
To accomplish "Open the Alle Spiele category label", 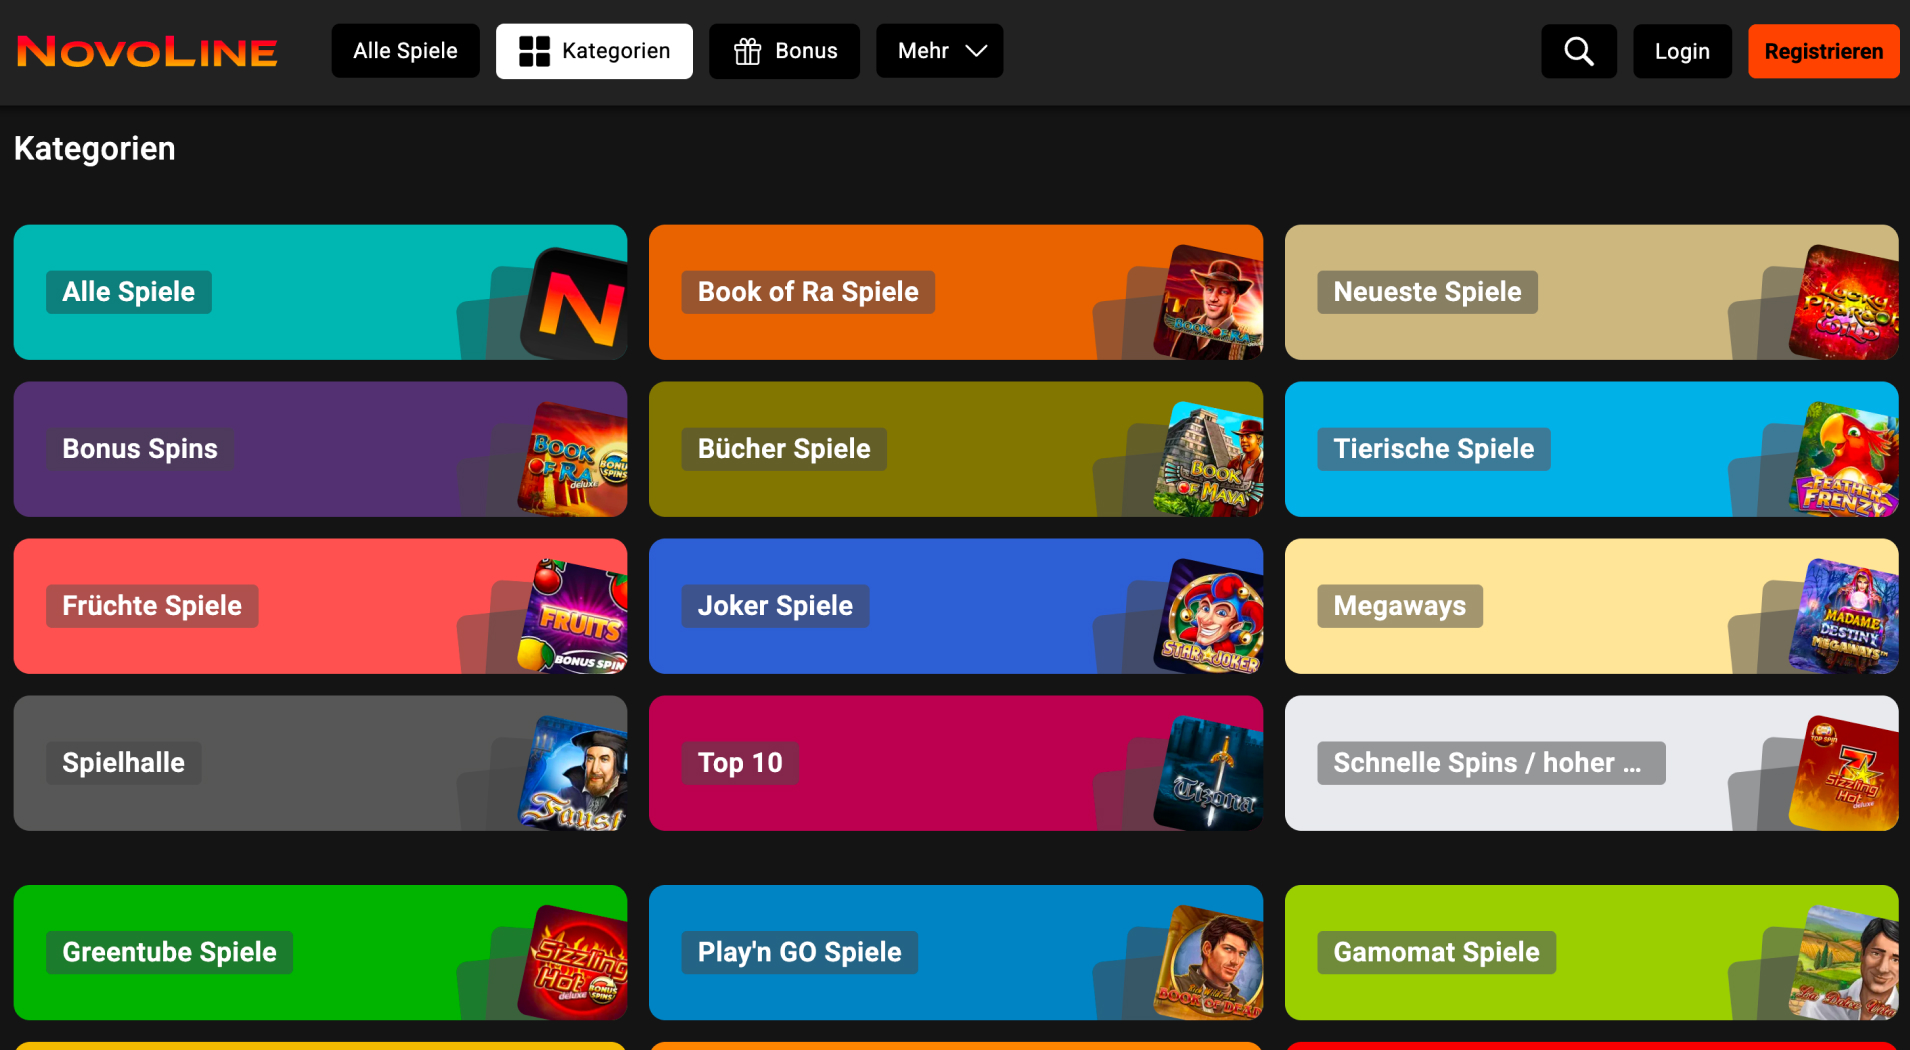I will pyautogui.click(x=129, y=292).
